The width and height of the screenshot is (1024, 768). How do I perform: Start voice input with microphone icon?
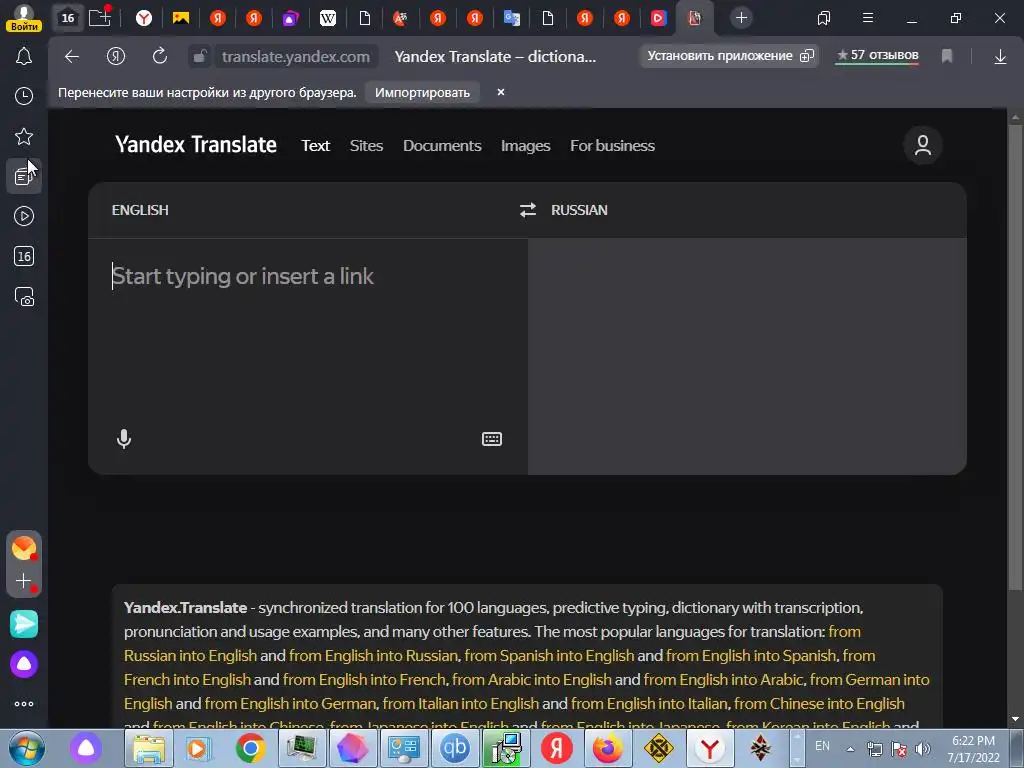pos(123,439)
